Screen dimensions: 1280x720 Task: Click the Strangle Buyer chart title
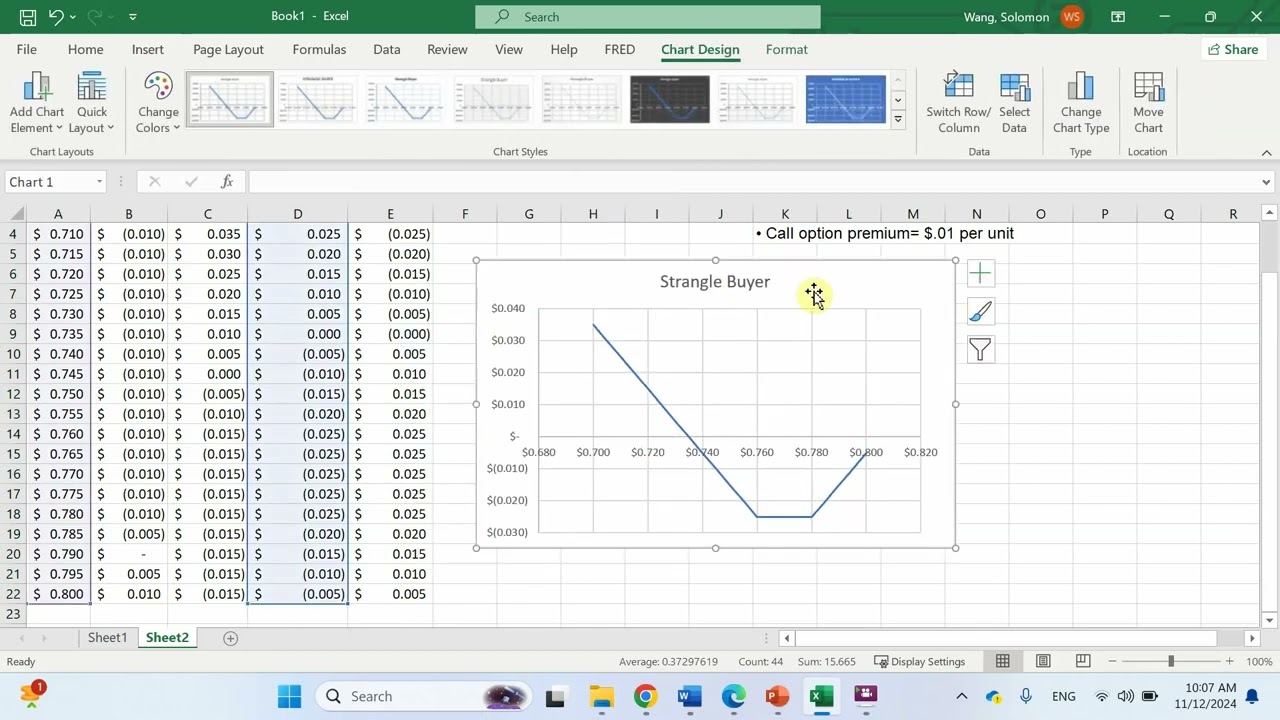coord(715,282)
